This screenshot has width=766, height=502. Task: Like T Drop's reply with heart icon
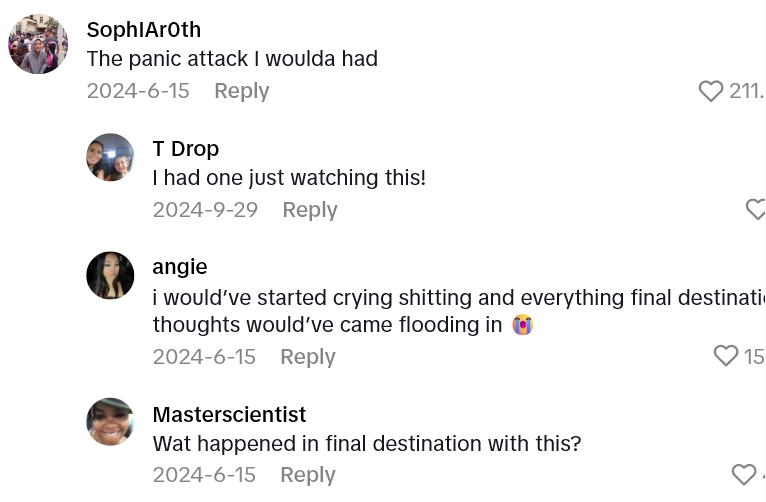pos(756,209)
